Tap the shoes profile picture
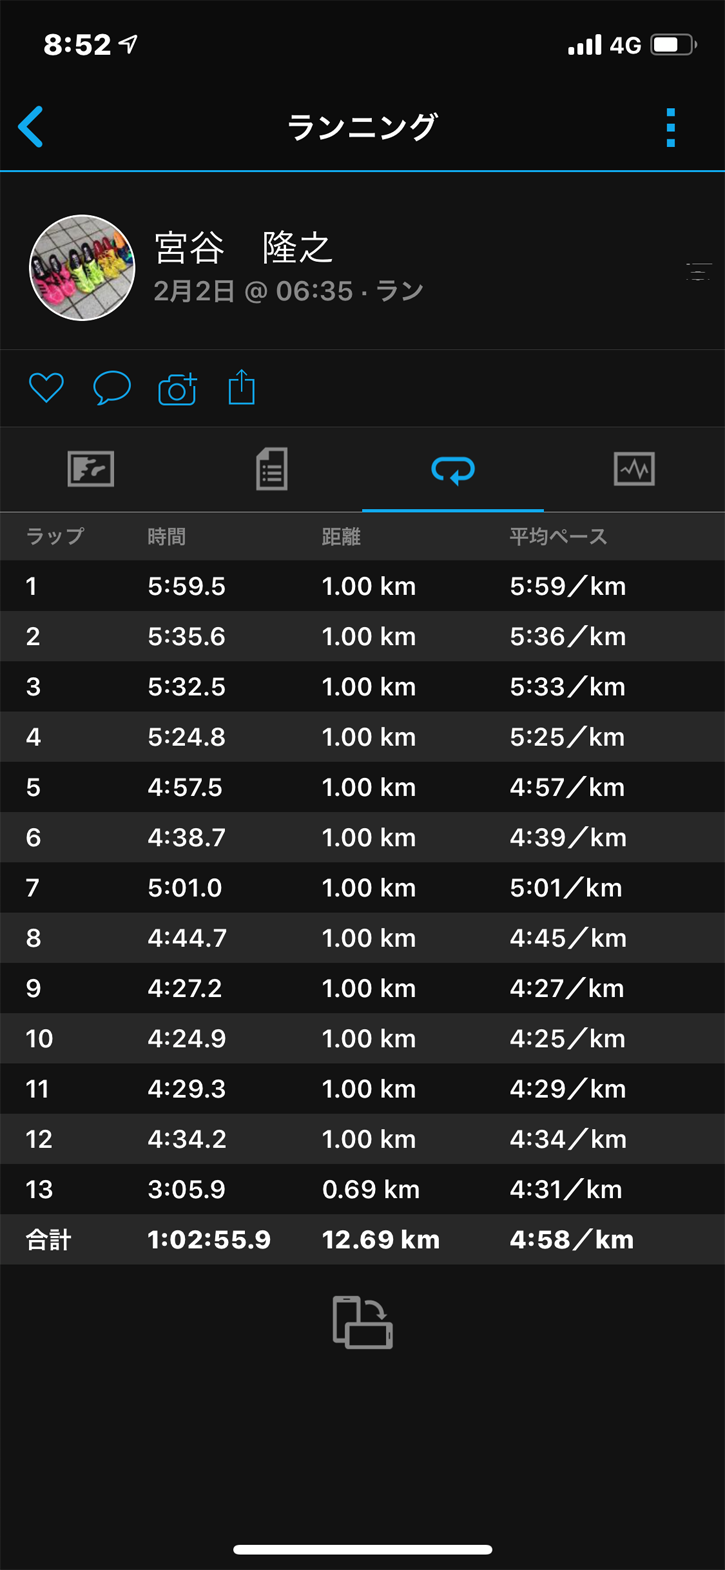 point(82,268)
